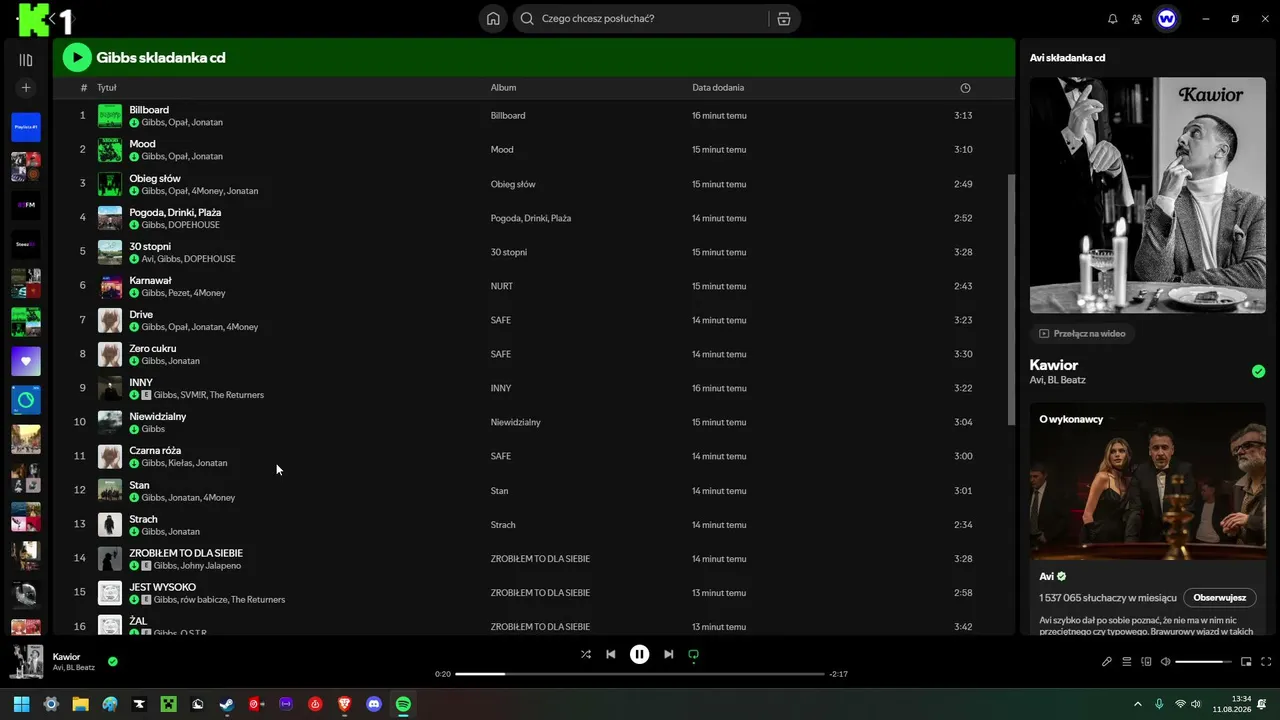
Task: Open the browse icon in search bar
Action: [x=783, y=19]
